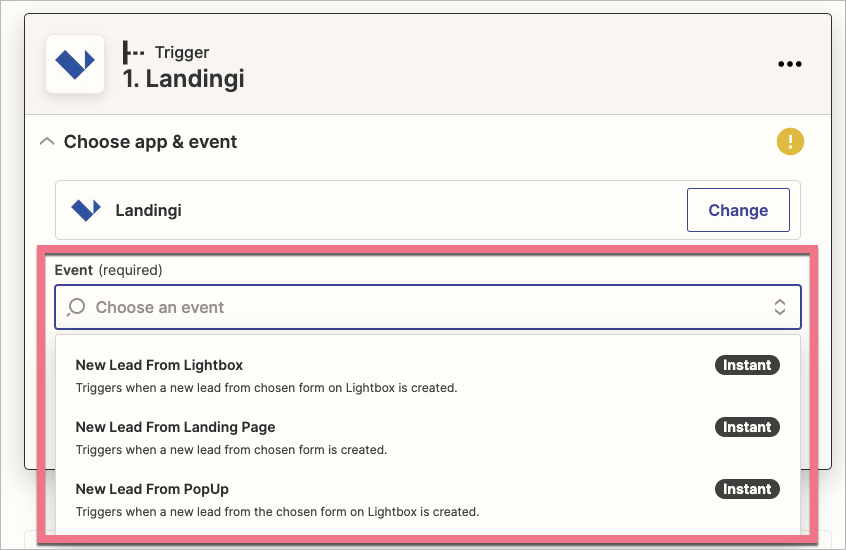The image size is (846, 550).
Task: Click the small Landingi logo in app row
Action: [86, 210]
